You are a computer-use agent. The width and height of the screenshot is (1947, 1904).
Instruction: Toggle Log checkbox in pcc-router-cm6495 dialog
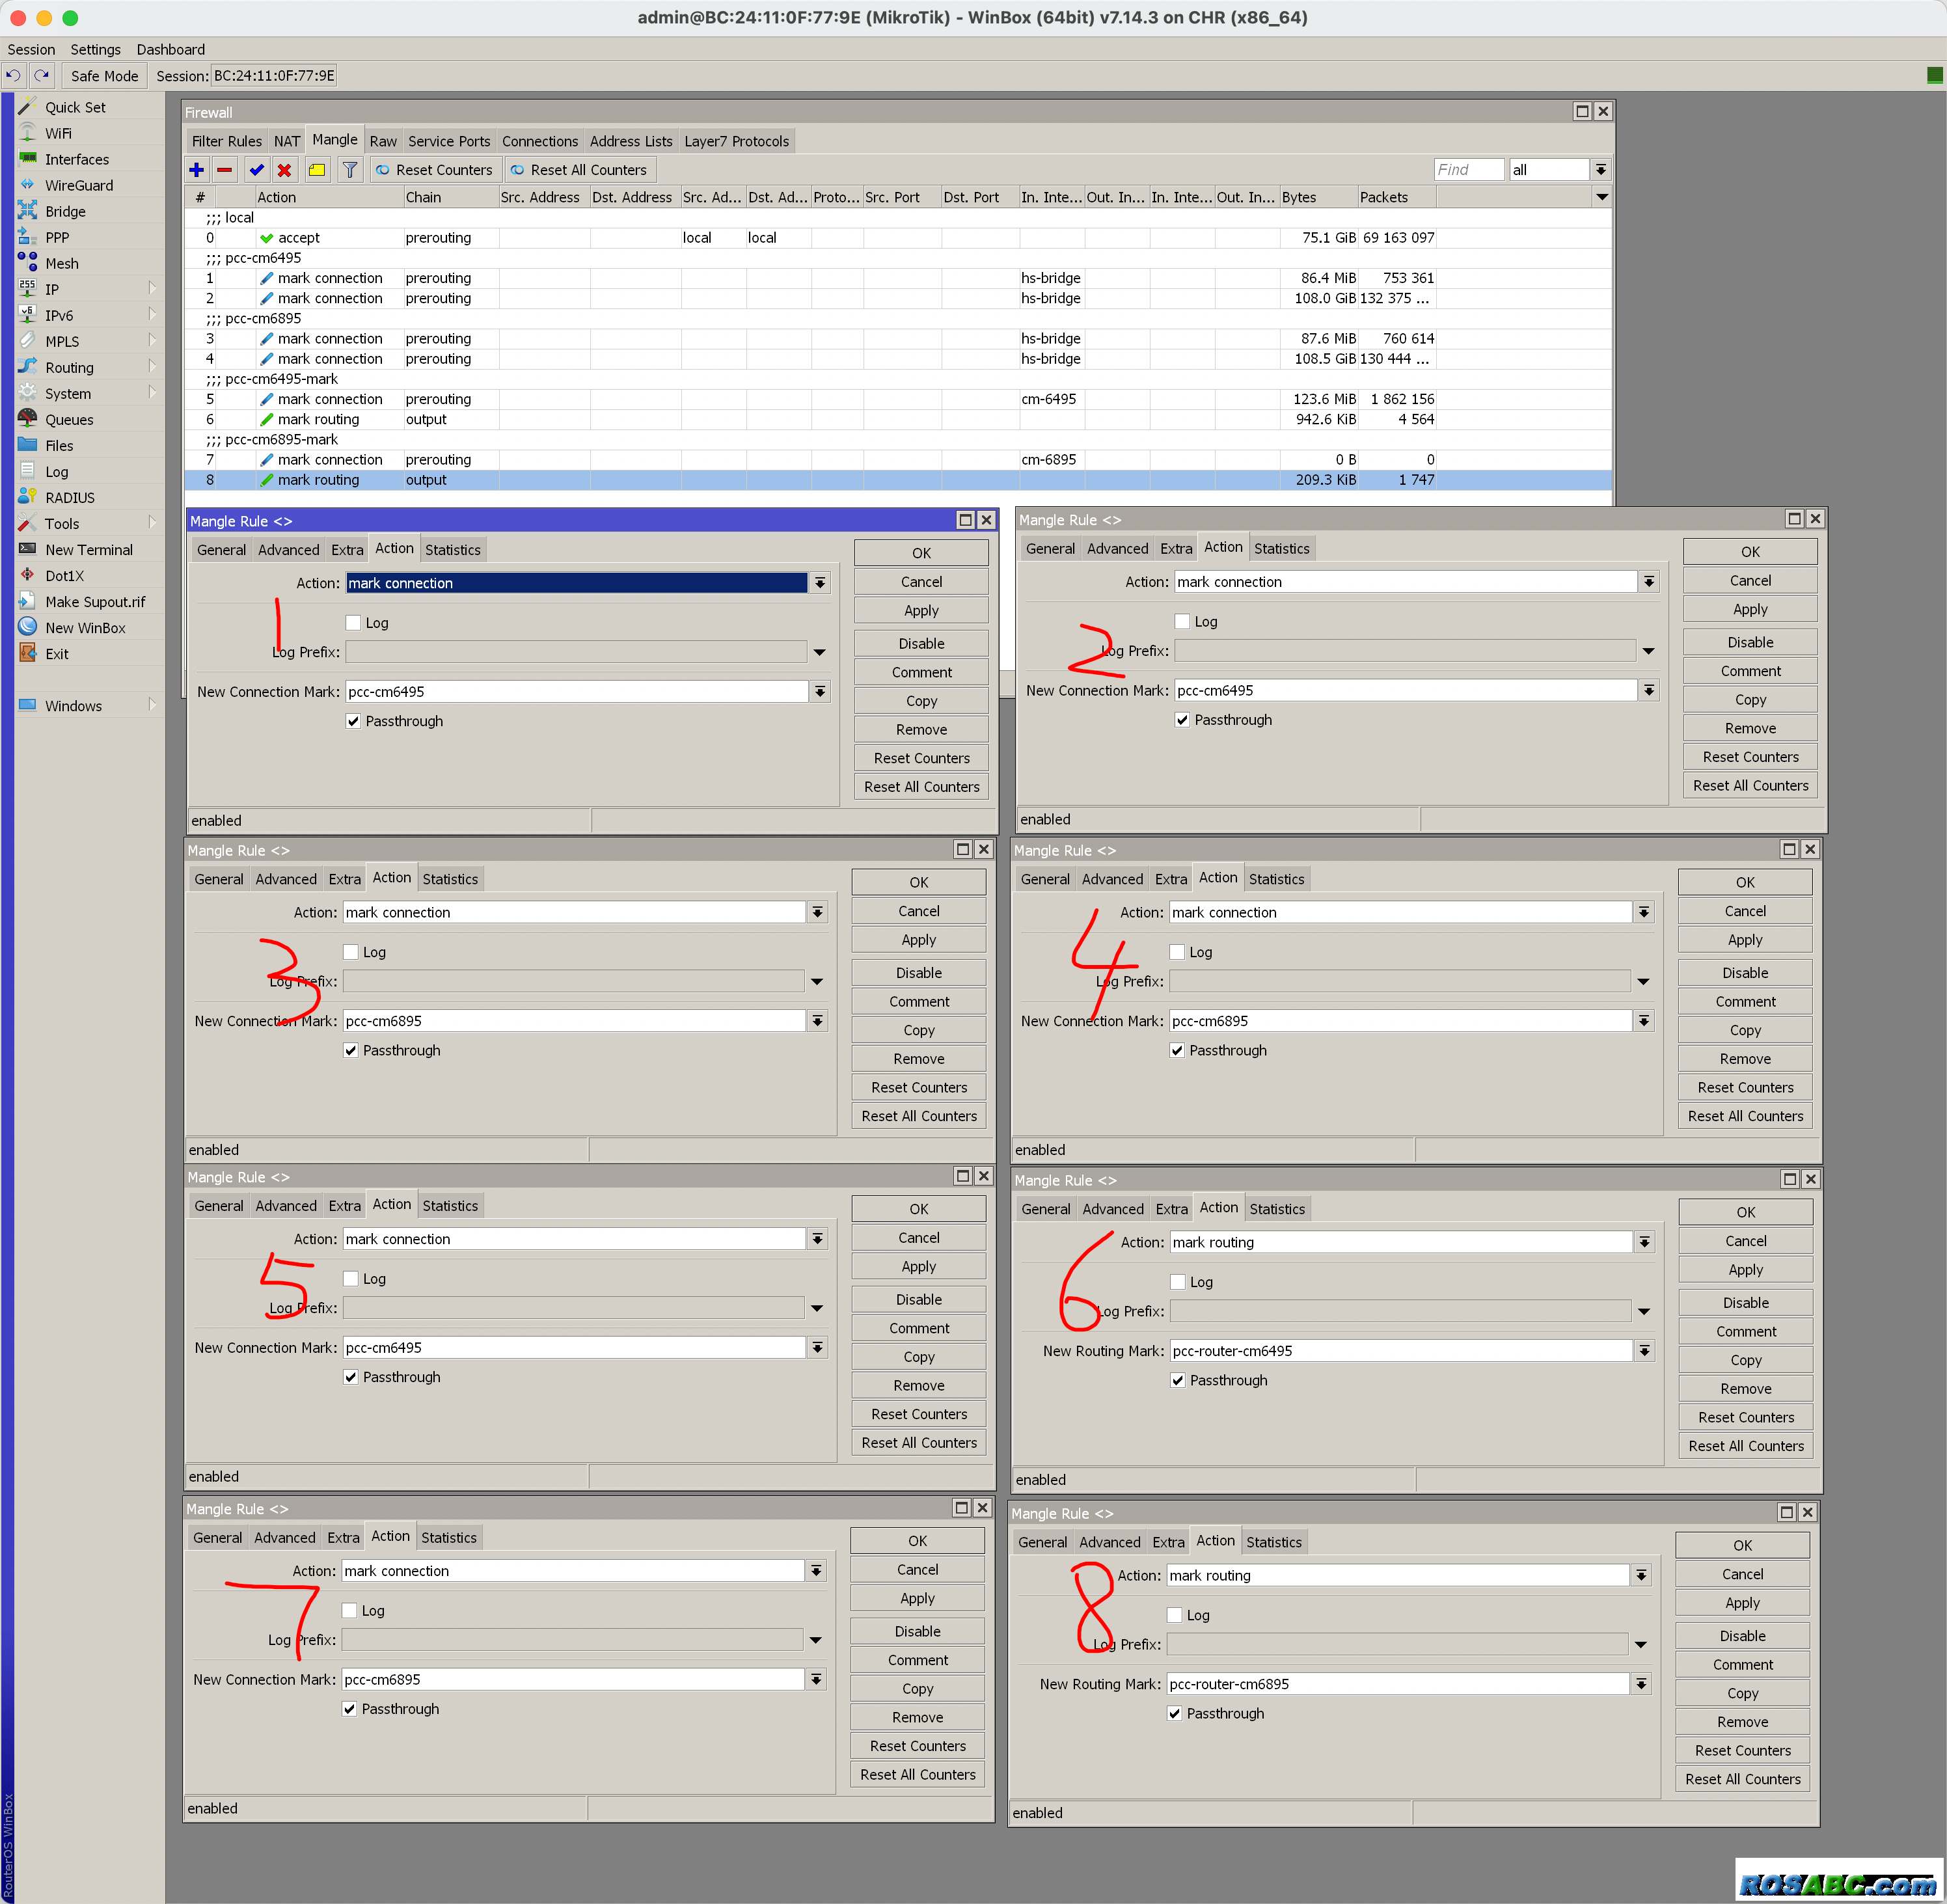coord(1178,1282)
